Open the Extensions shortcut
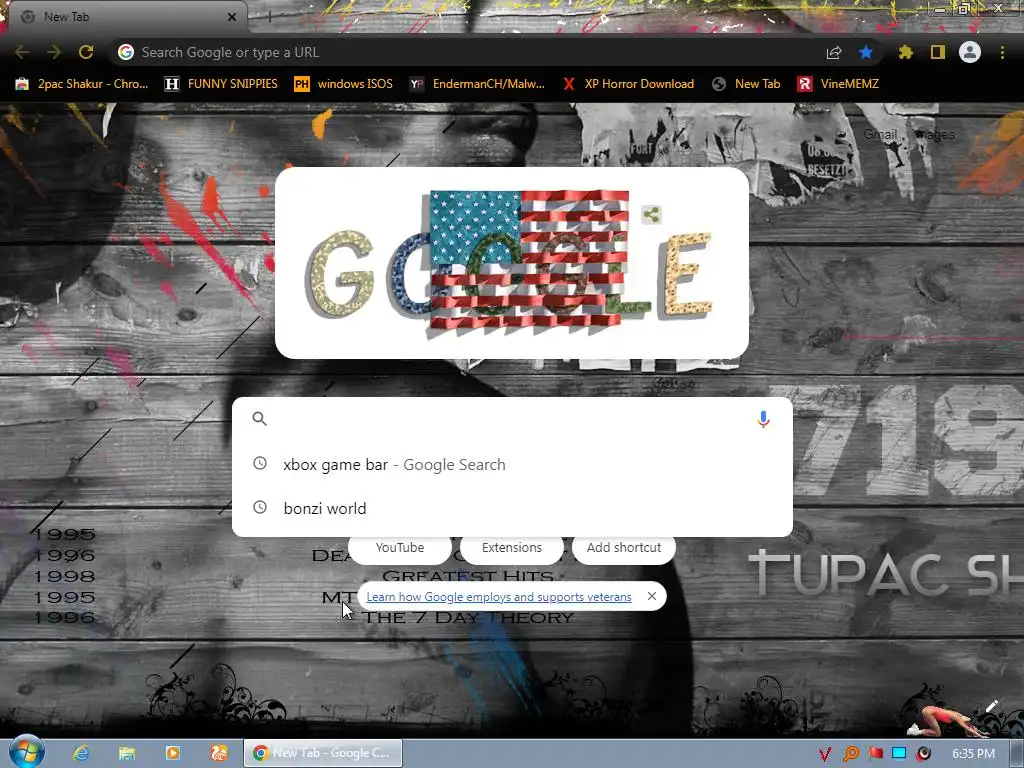Screen dimensions: 1024x768 (512, 549)
